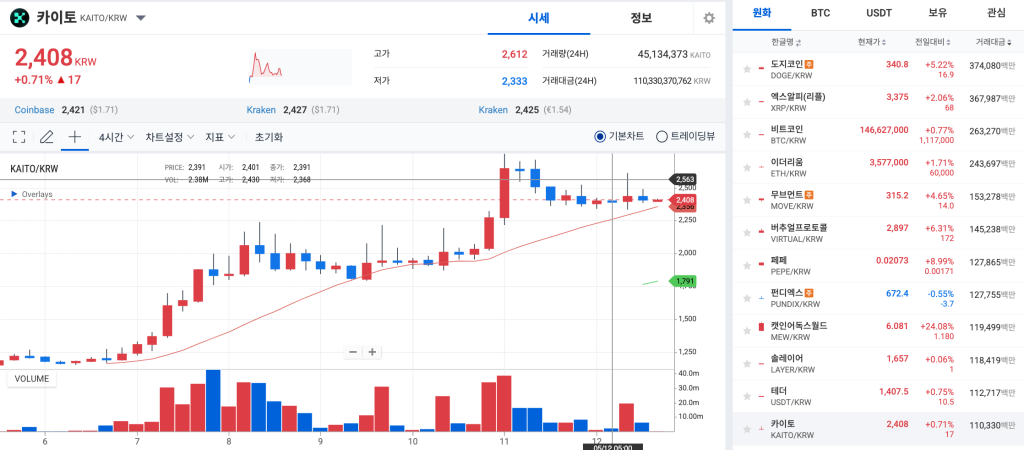This screenshot has height=450, width=1024.
Task: Sort list by 전일대비 column
Action: click(933, 42)
